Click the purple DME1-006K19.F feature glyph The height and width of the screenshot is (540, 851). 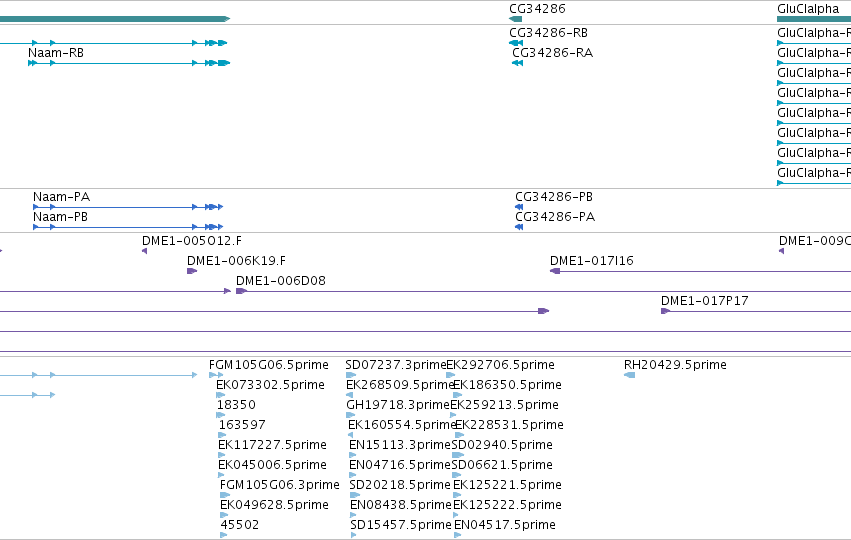pyautogui.click(x=192, y=271)
